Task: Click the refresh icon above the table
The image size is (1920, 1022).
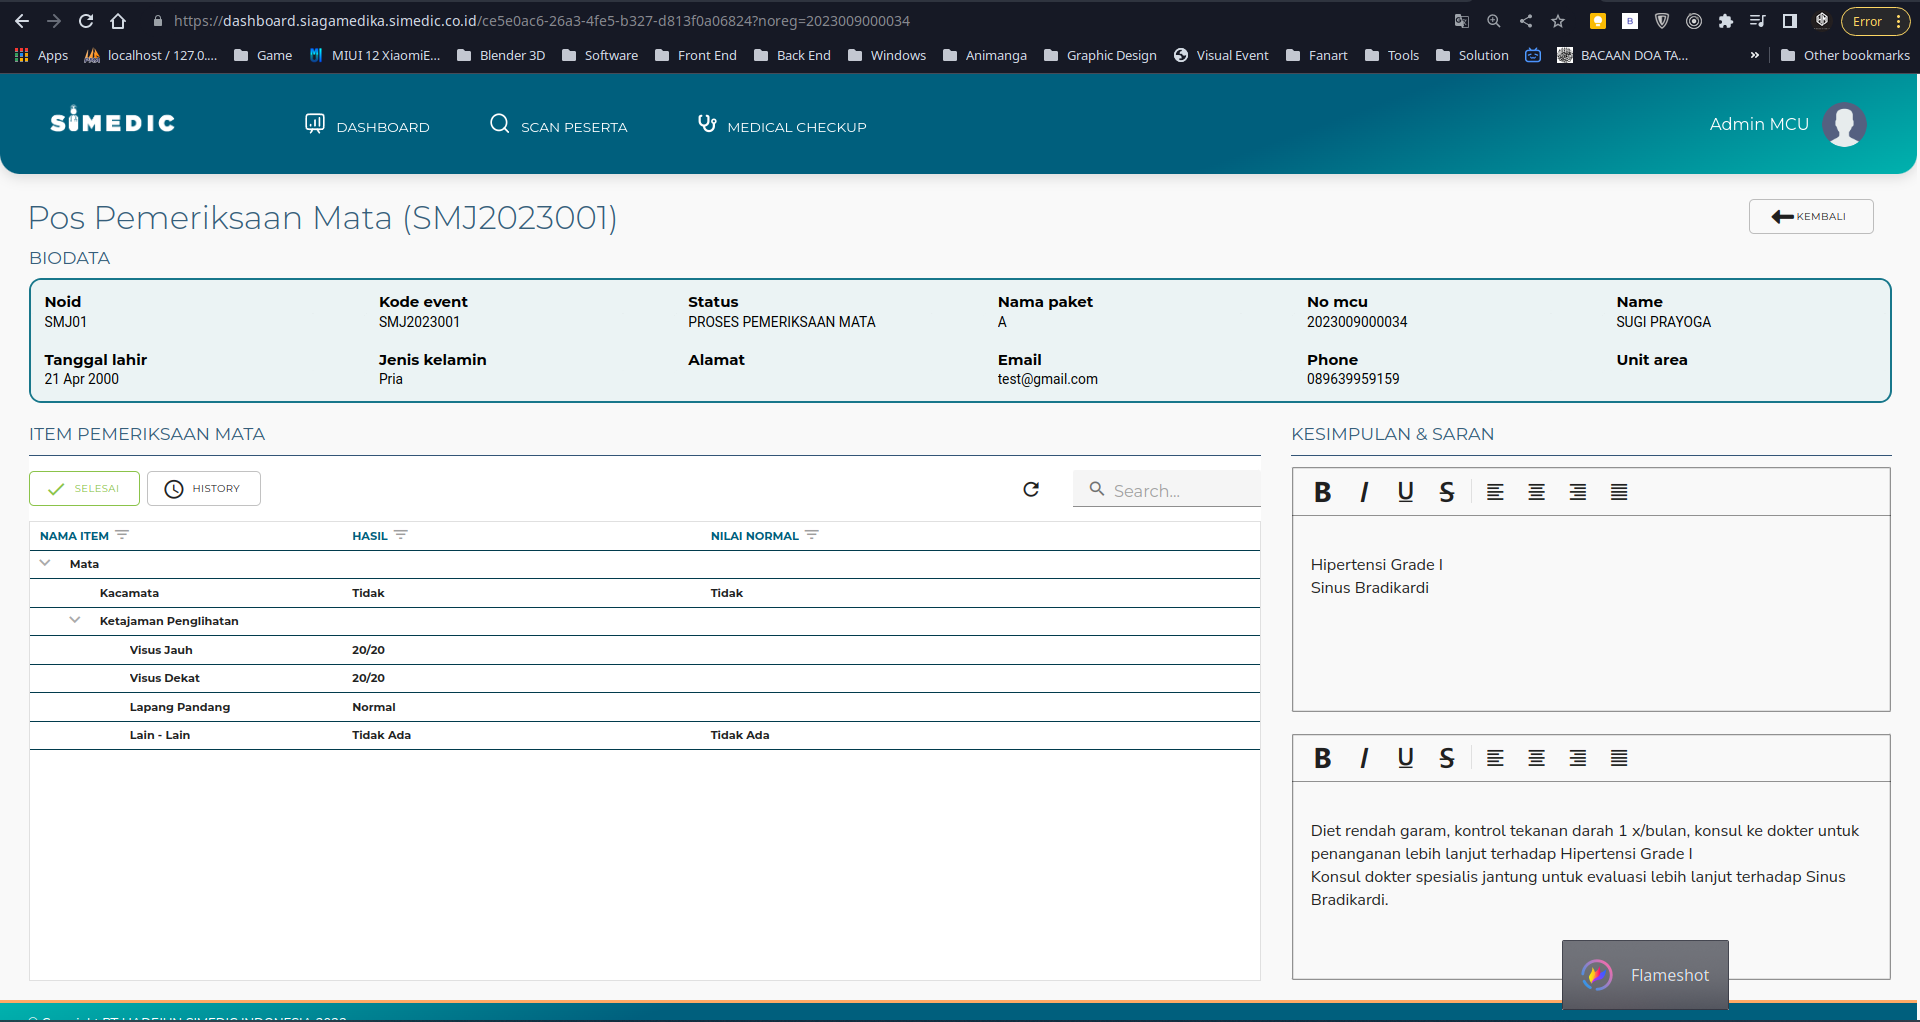Action: click(1031, 489)
